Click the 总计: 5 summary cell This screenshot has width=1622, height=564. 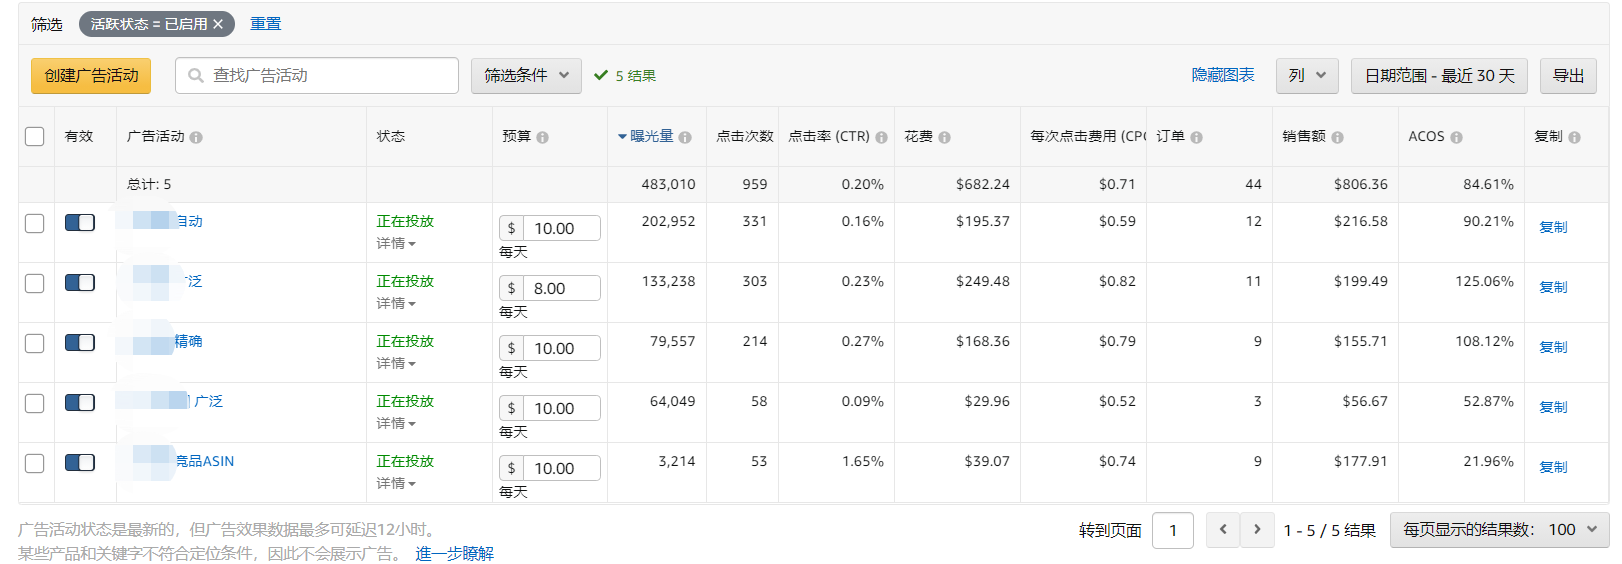tap(149, 184)
